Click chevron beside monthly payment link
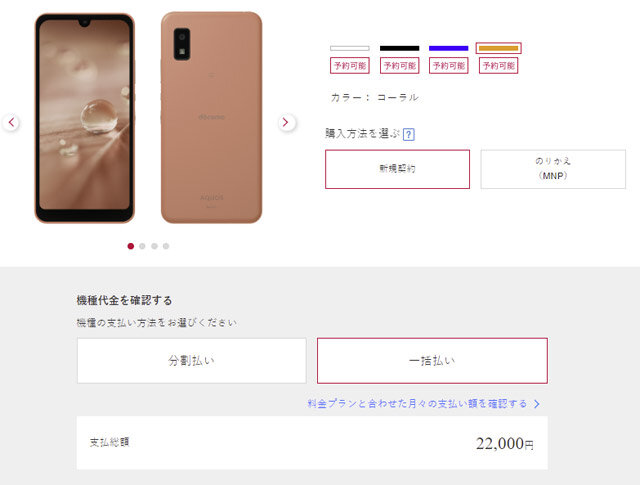 tap(537, 404)
